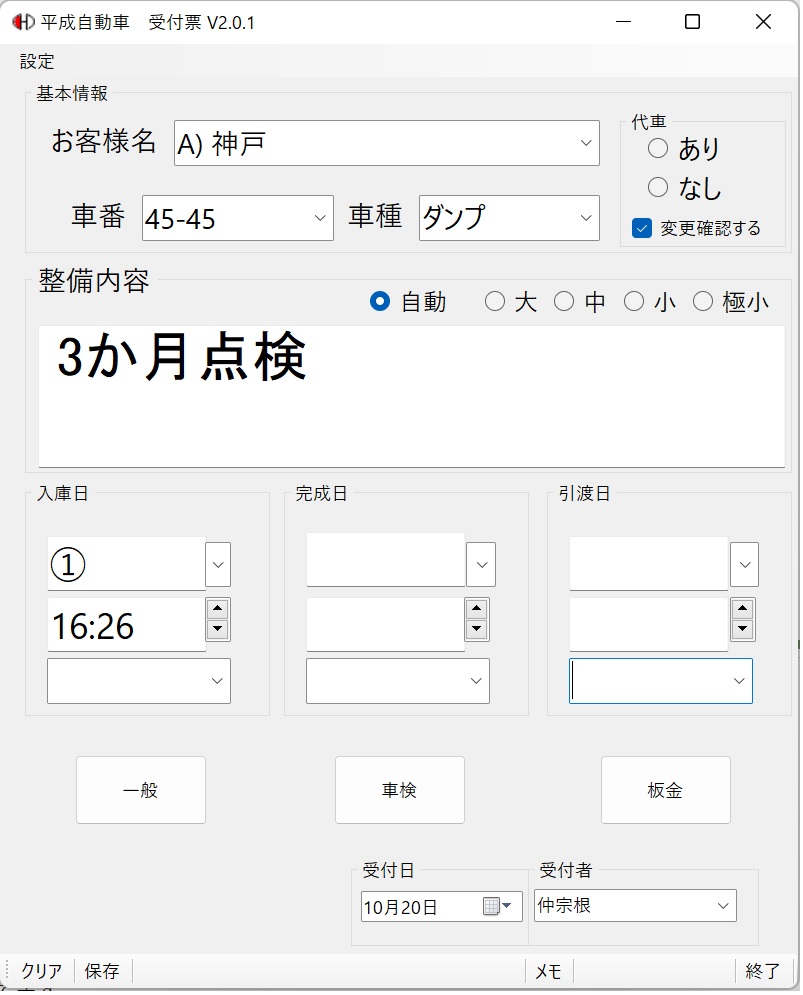Uncheck the 変更確認する checkbox

click(x=642, y=229)
